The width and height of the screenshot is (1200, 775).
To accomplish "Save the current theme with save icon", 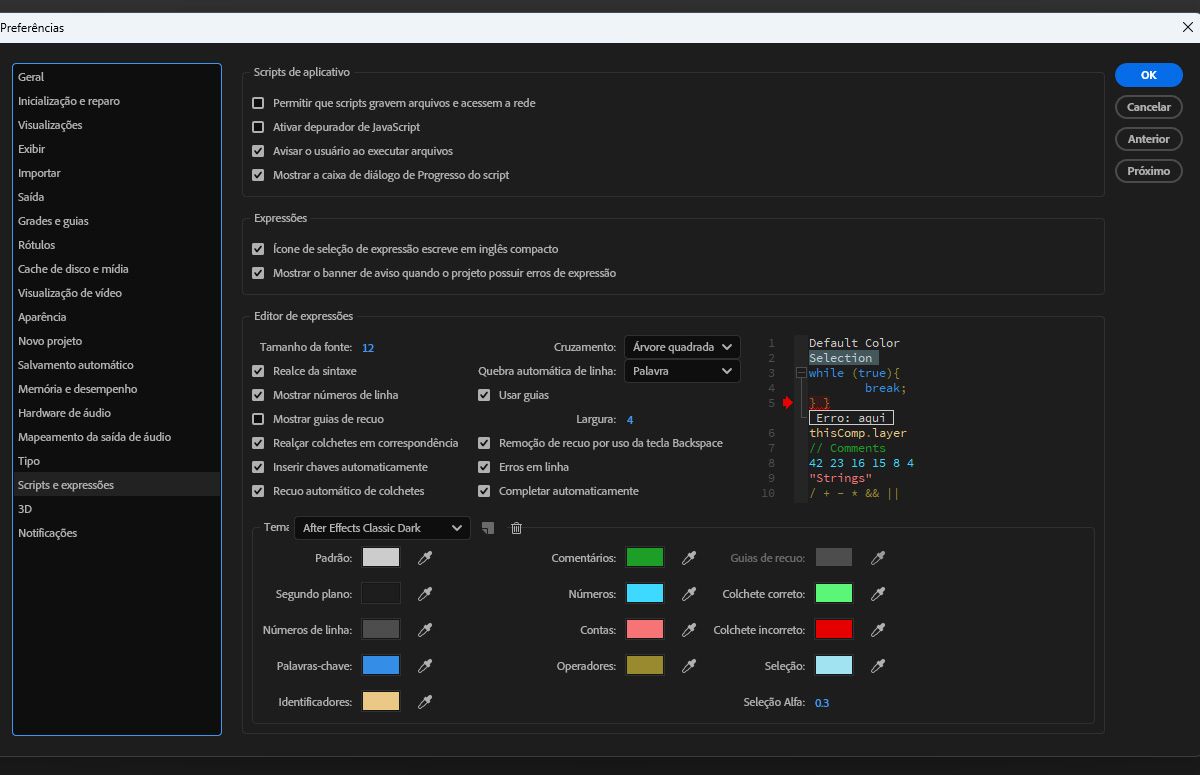I will click(488, 528).
